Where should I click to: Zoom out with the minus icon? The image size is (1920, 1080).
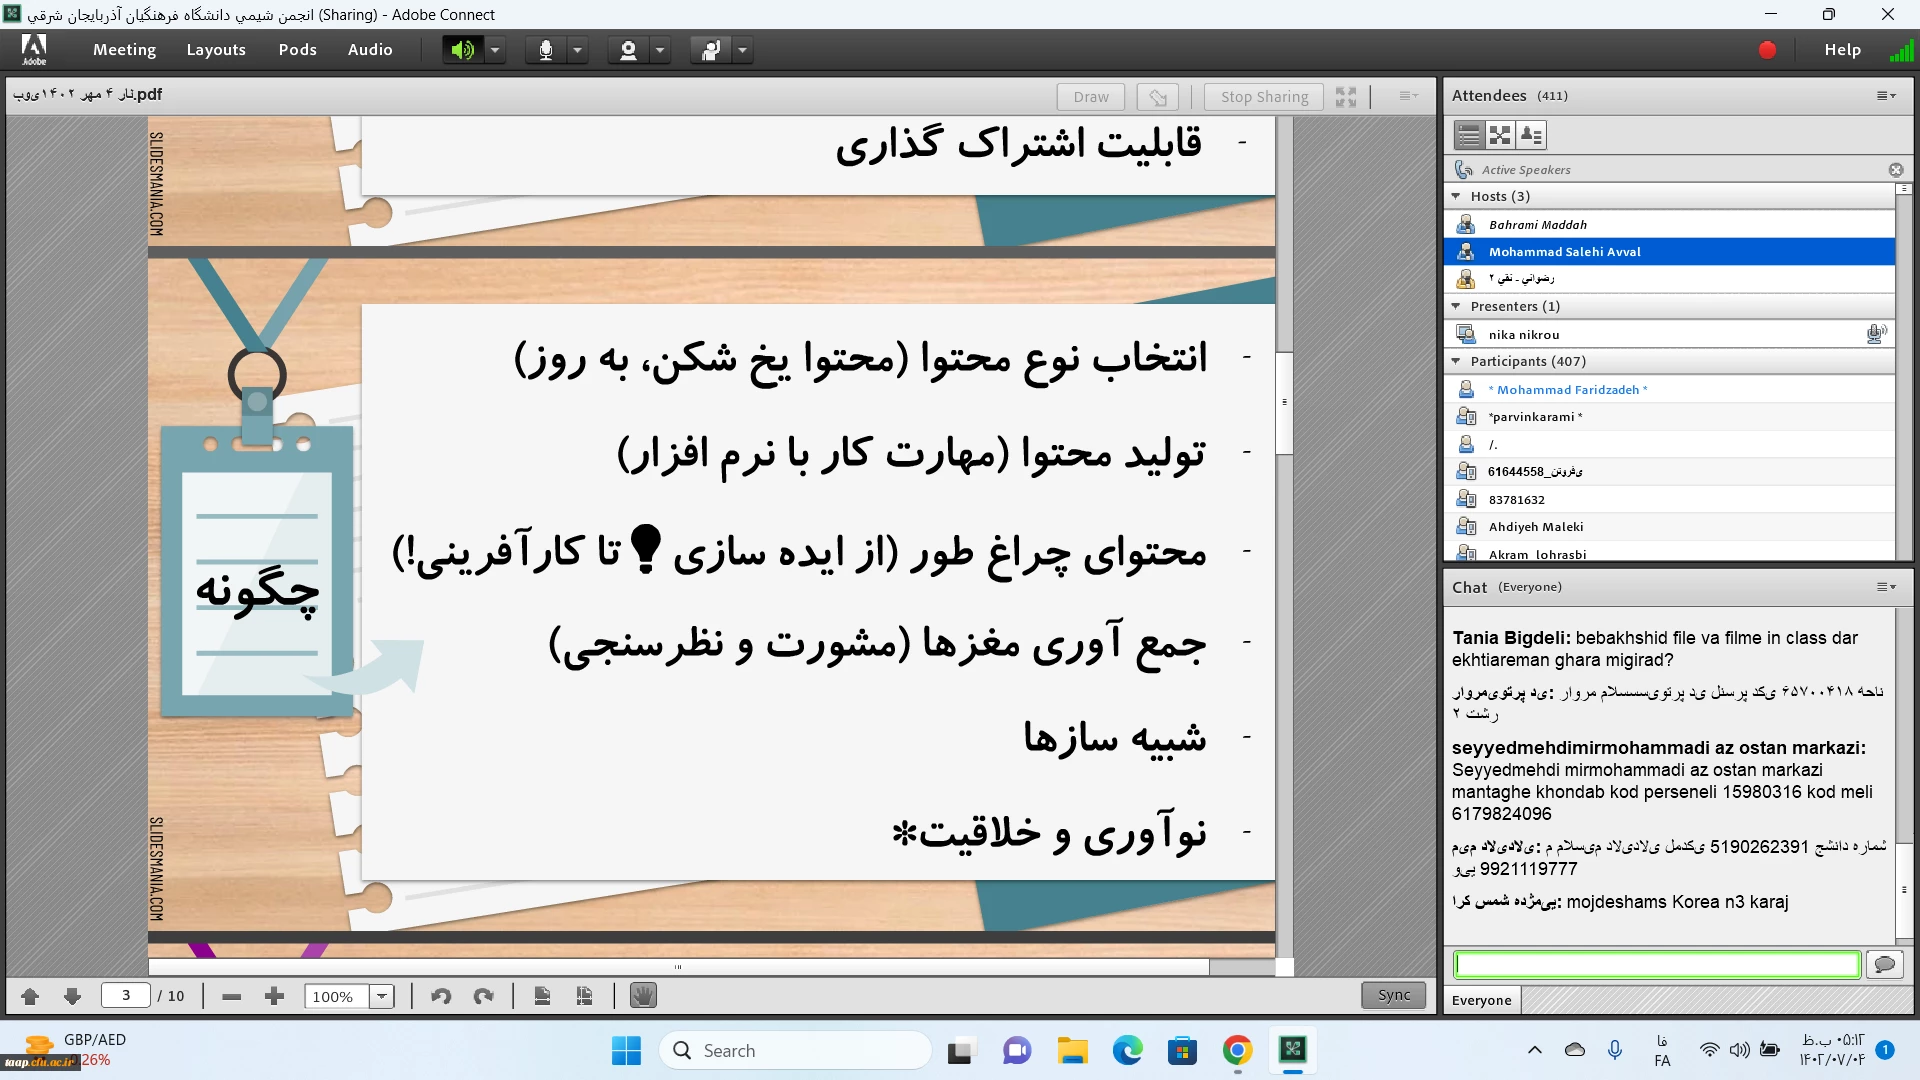pyautogui.click(x=231, y=996)
